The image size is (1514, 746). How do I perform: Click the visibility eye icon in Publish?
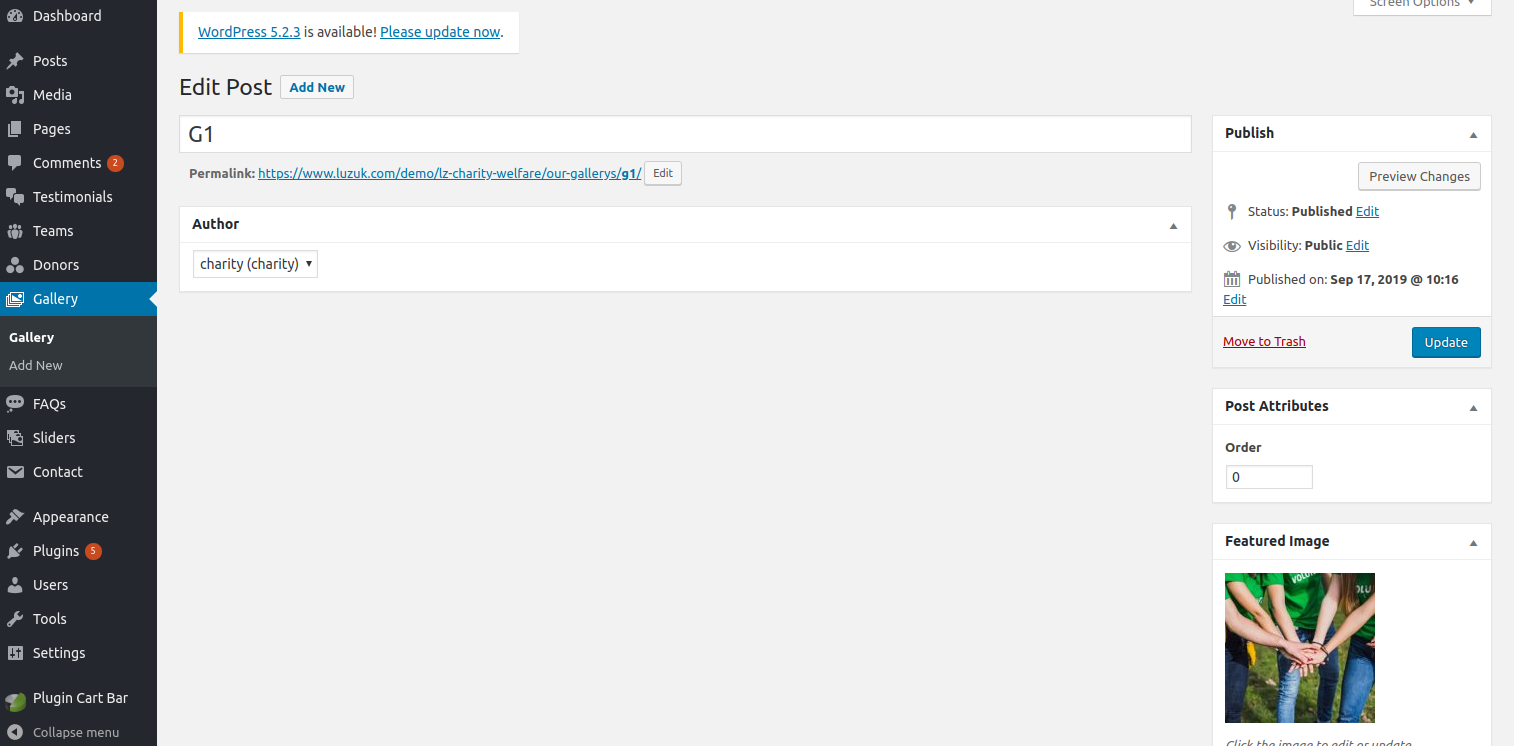point(1232,246)
